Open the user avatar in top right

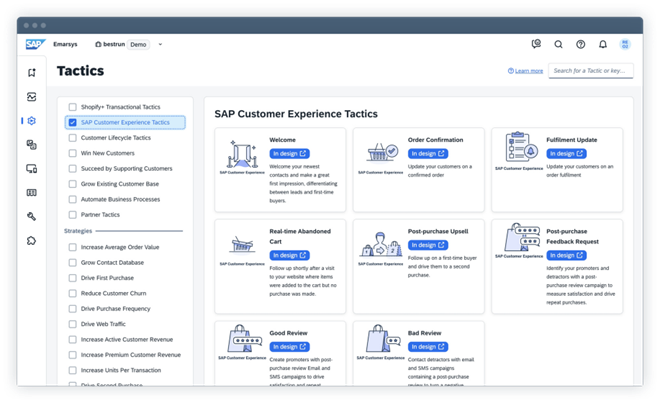[x=625, y=44]
